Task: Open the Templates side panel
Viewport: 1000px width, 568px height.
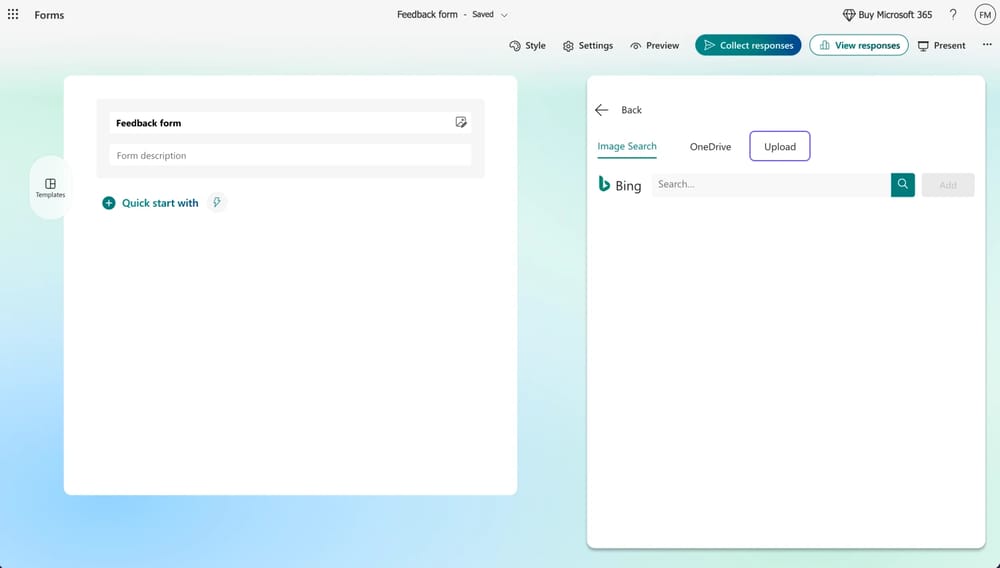Action: coord(50,188)
